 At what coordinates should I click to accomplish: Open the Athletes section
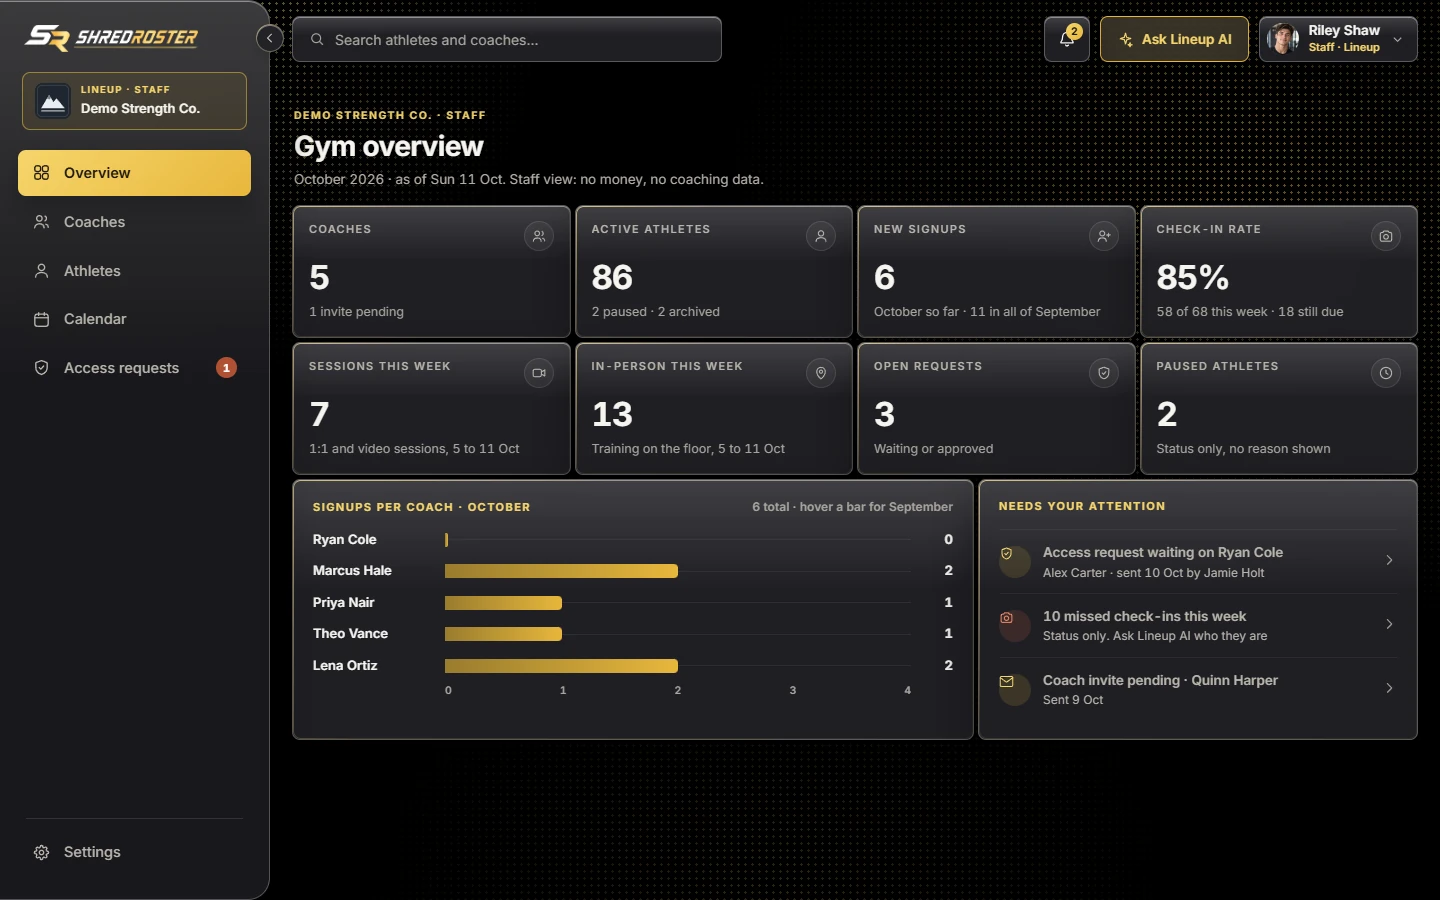[x=134, y=271]
